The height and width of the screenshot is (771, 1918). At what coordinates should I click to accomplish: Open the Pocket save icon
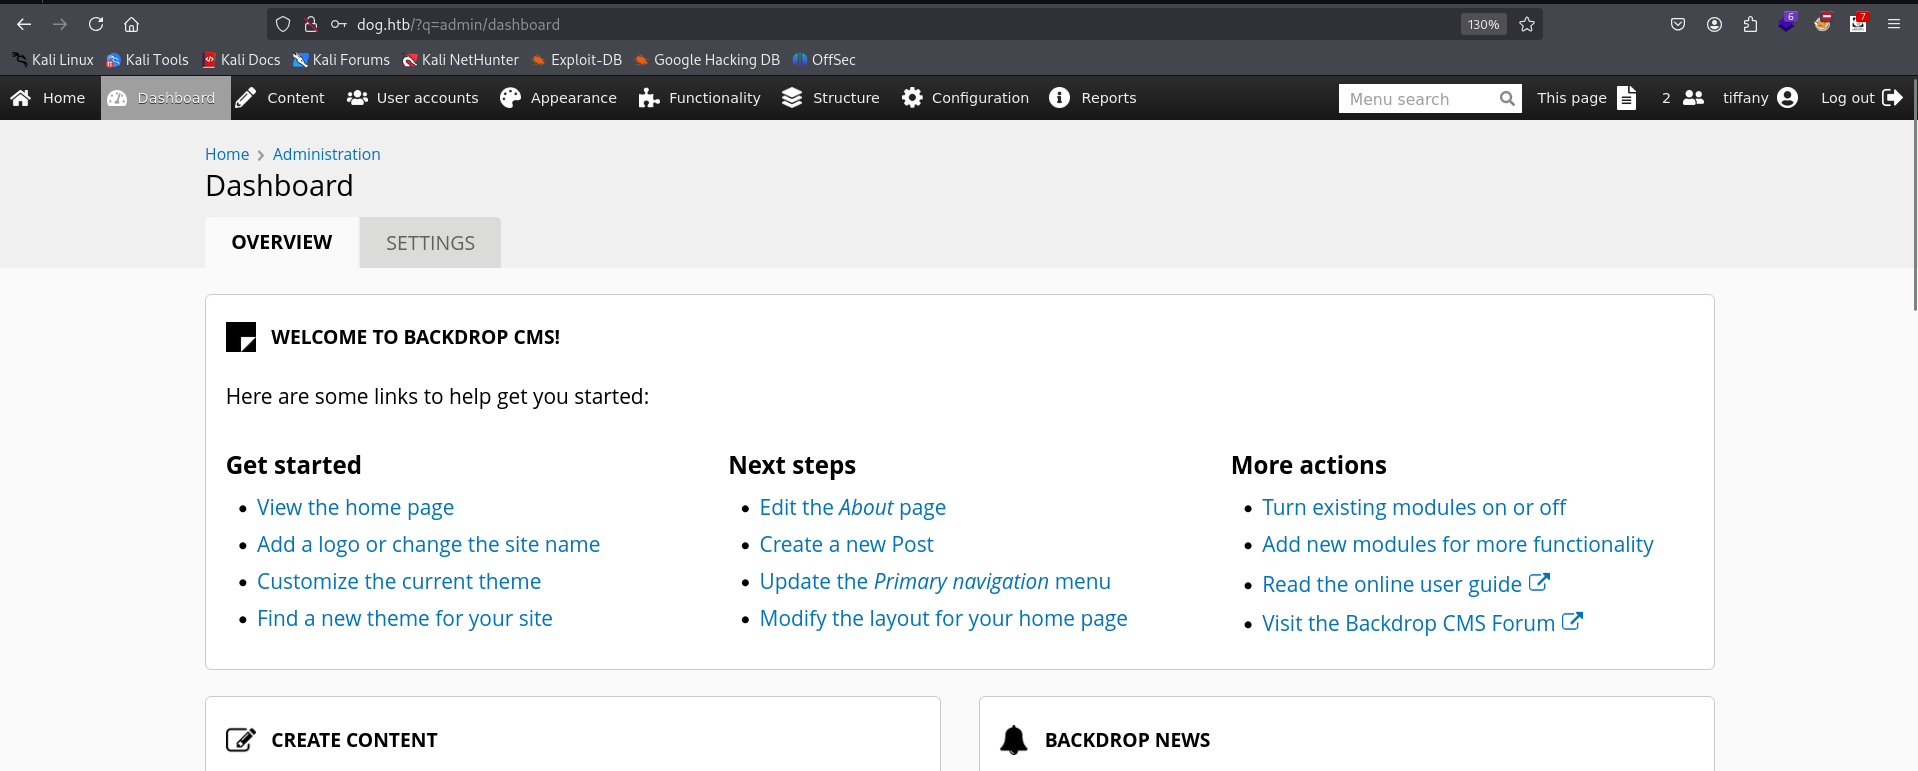pos(1678,24)
